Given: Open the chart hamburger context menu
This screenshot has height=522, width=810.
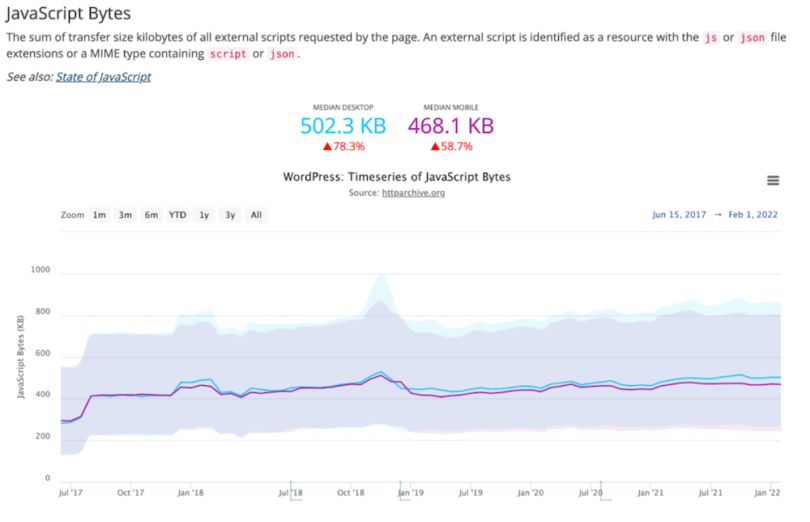Looking at the screenshot, I should tap(773, 180).
